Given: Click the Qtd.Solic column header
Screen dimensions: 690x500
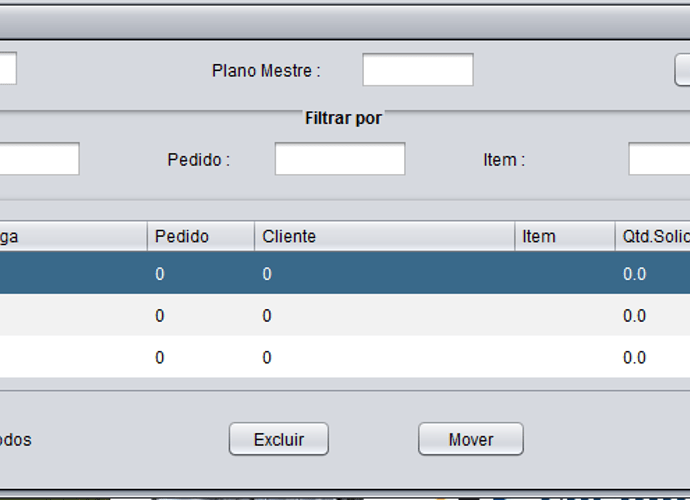Looking at the screenshot, I should pos(653,236).
